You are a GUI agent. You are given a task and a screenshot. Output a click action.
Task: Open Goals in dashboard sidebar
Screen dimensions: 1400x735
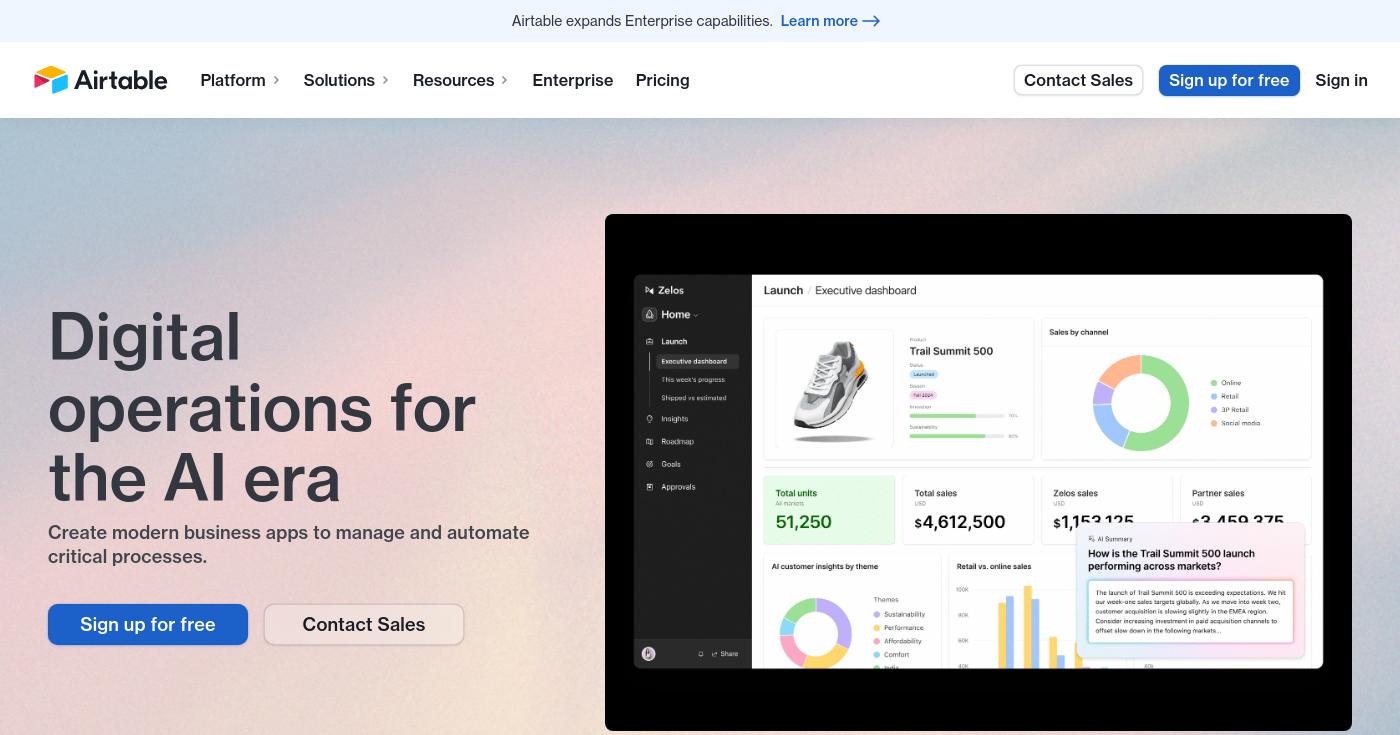click(671, 464)
